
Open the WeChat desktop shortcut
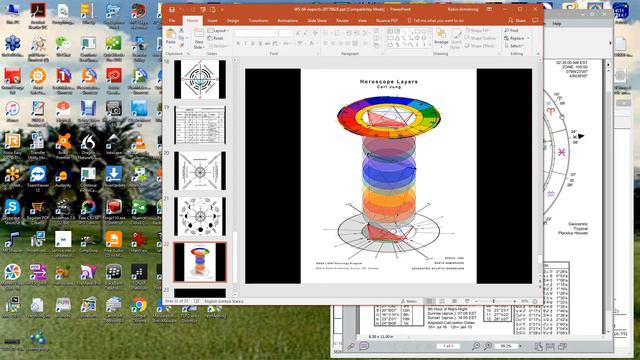pyautogui.click(x=63, y=46)
